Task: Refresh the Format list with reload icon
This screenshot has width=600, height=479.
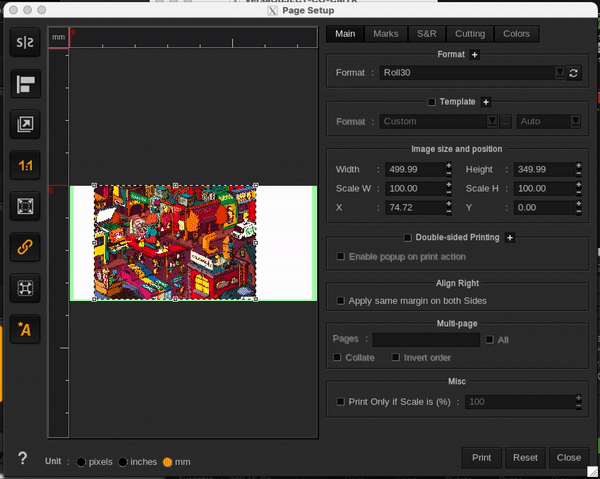Action: point(573,73)
